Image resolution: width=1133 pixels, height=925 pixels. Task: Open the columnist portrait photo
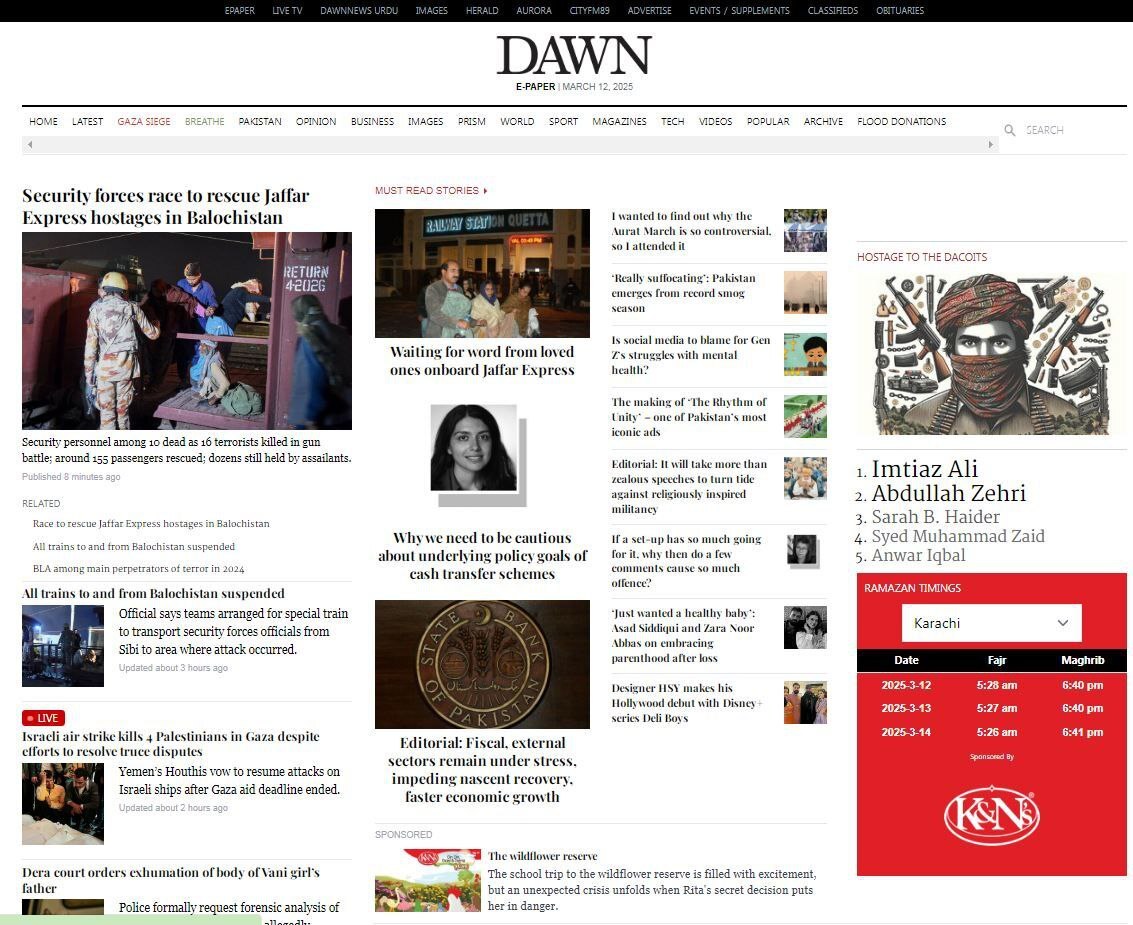pyautogui.click(x=473, y=448)
